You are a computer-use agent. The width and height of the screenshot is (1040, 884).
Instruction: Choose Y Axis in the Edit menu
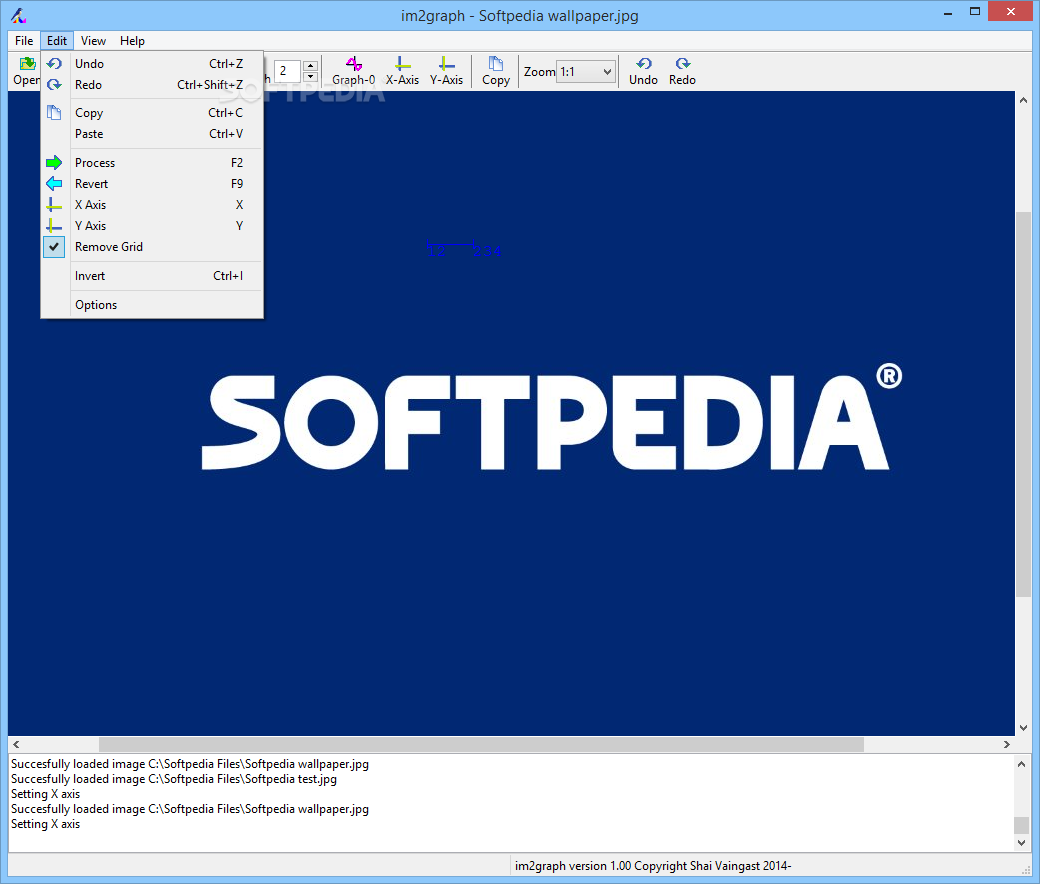[x=152, y=225]
